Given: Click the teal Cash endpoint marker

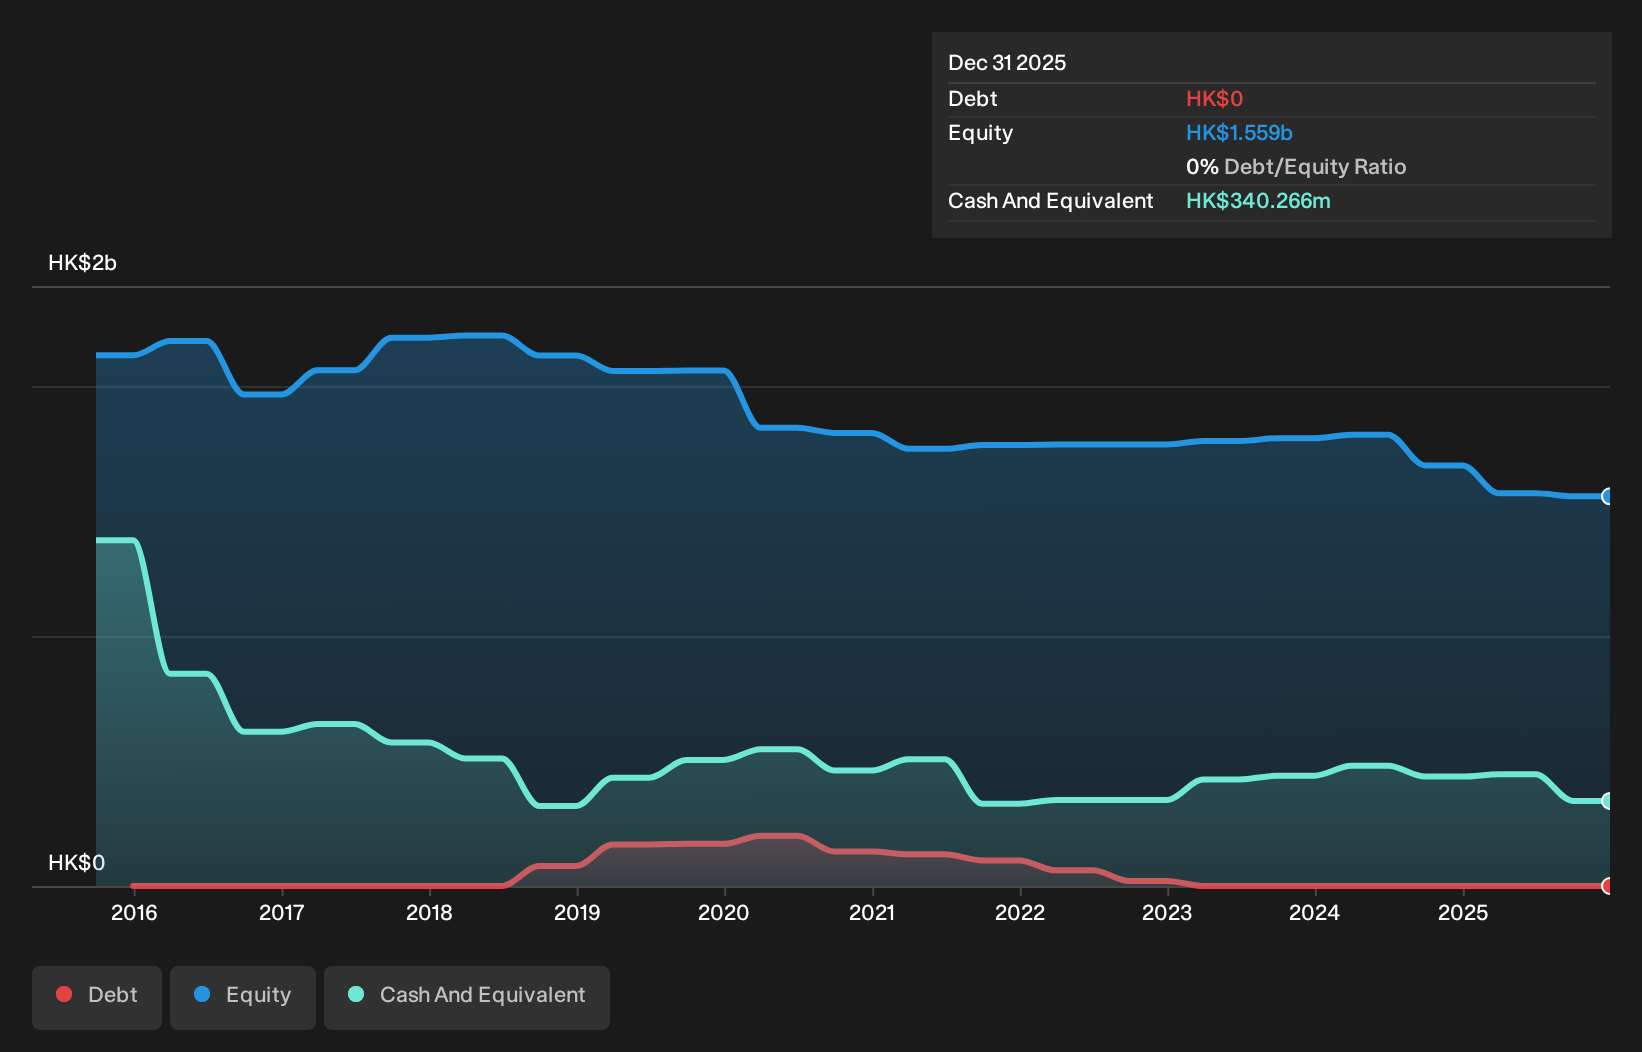Looking at the screenshot, I should point(1607,801).
